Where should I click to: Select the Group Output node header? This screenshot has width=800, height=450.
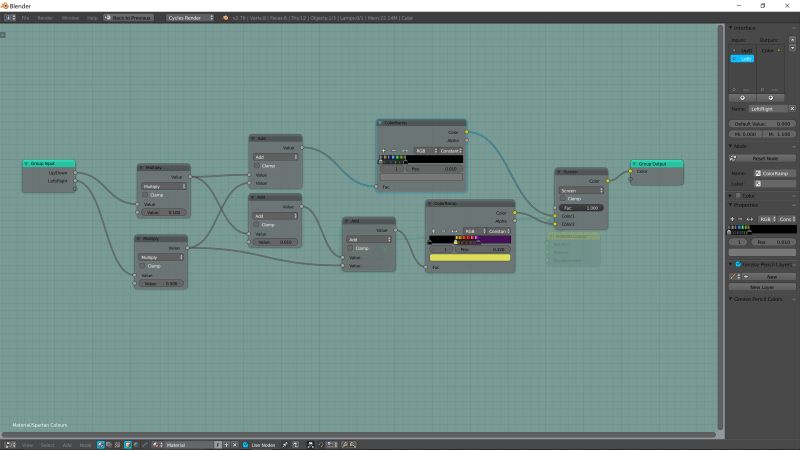(x=657, y=164)
